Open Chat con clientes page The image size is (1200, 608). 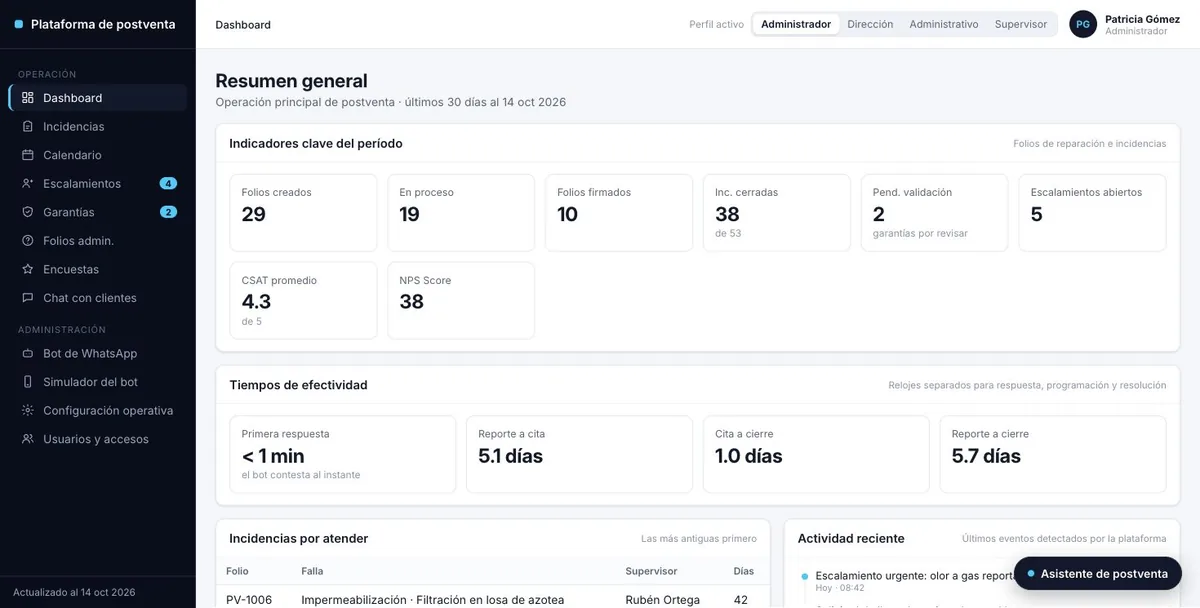click(x=98, y=298)
